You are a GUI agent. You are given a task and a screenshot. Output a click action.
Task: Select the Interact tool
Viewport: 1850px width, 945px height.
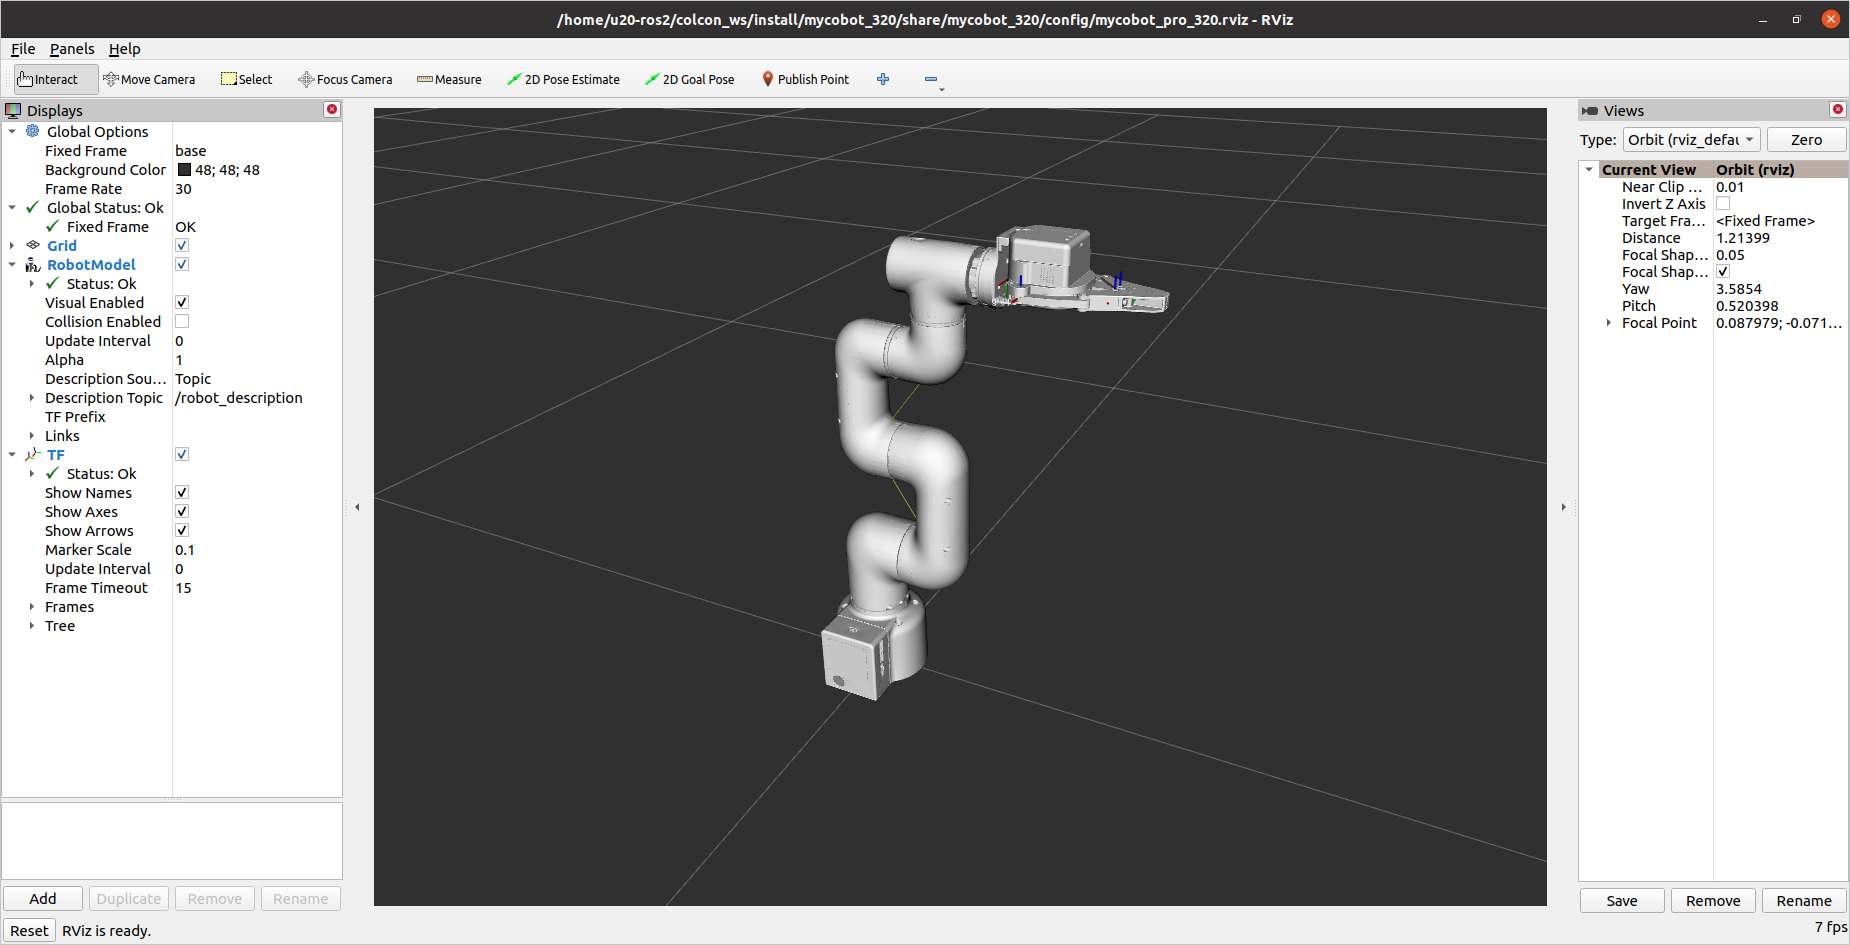[x=48, y=80]
